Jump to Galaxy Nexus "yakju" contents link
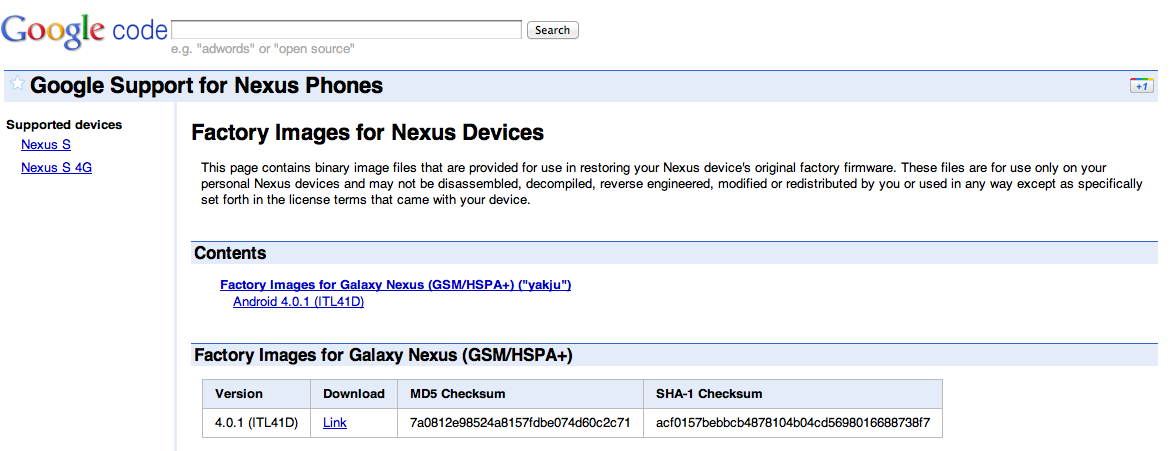1175x451 pixels. click(x=395, y=285)
